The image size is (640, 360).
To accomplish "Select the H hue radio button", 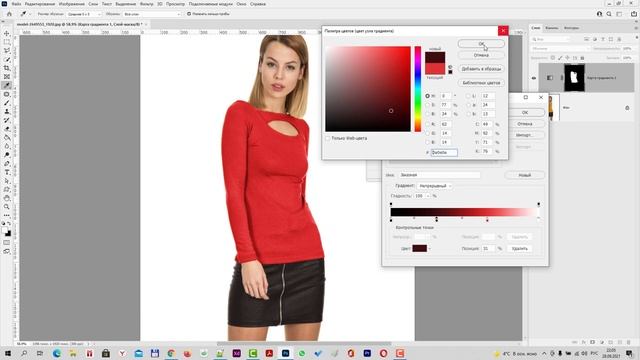I will coord(427,96).
